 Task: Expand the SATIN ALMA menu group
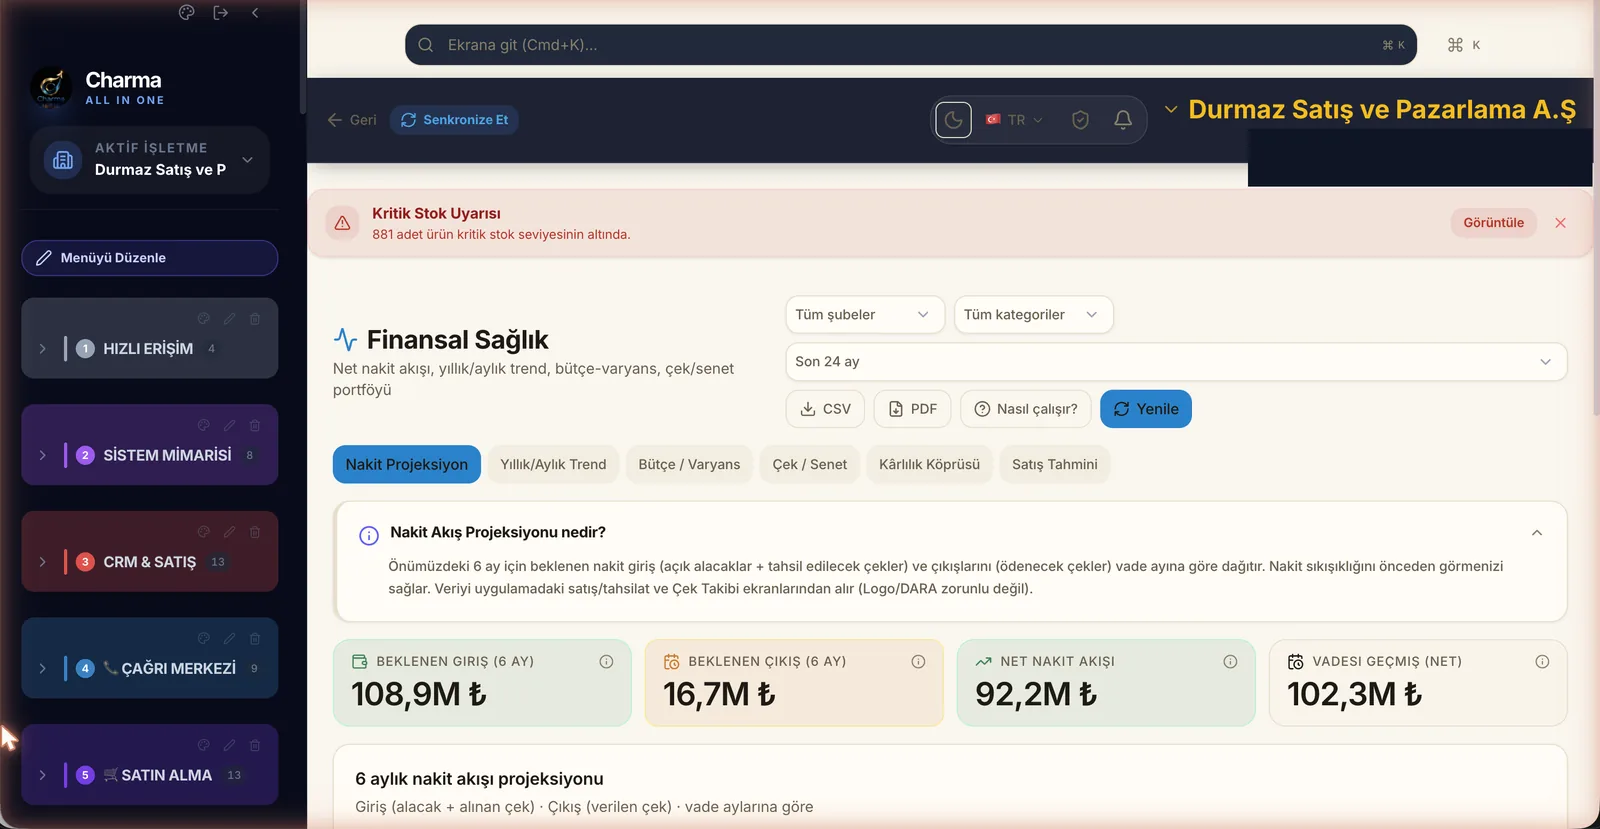point(42,775)
